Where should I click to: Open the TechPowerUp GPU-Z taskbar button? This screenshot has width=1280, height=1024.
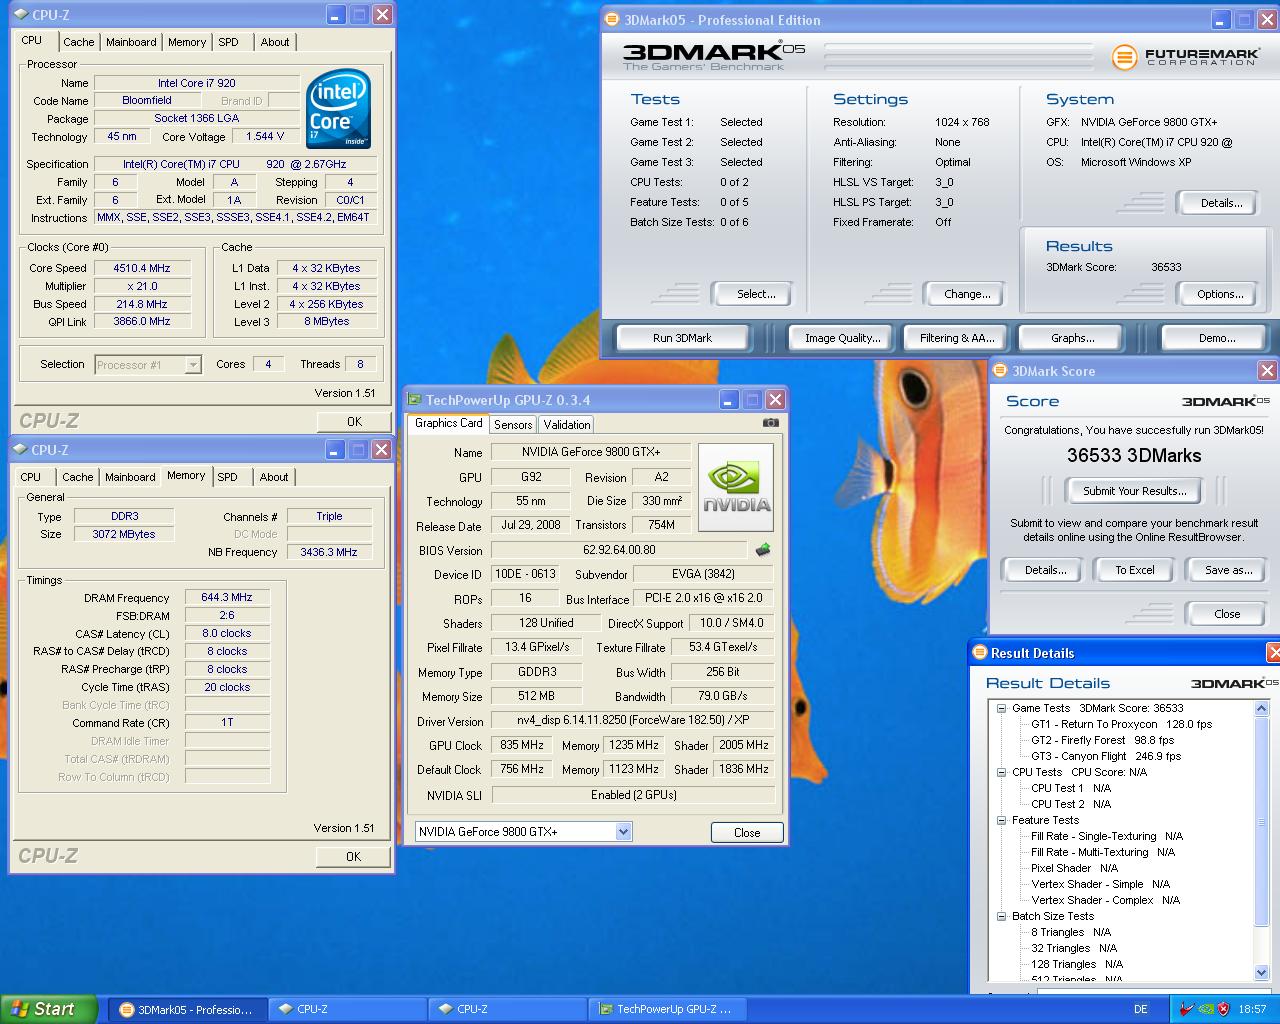[x=667, y=1009]
